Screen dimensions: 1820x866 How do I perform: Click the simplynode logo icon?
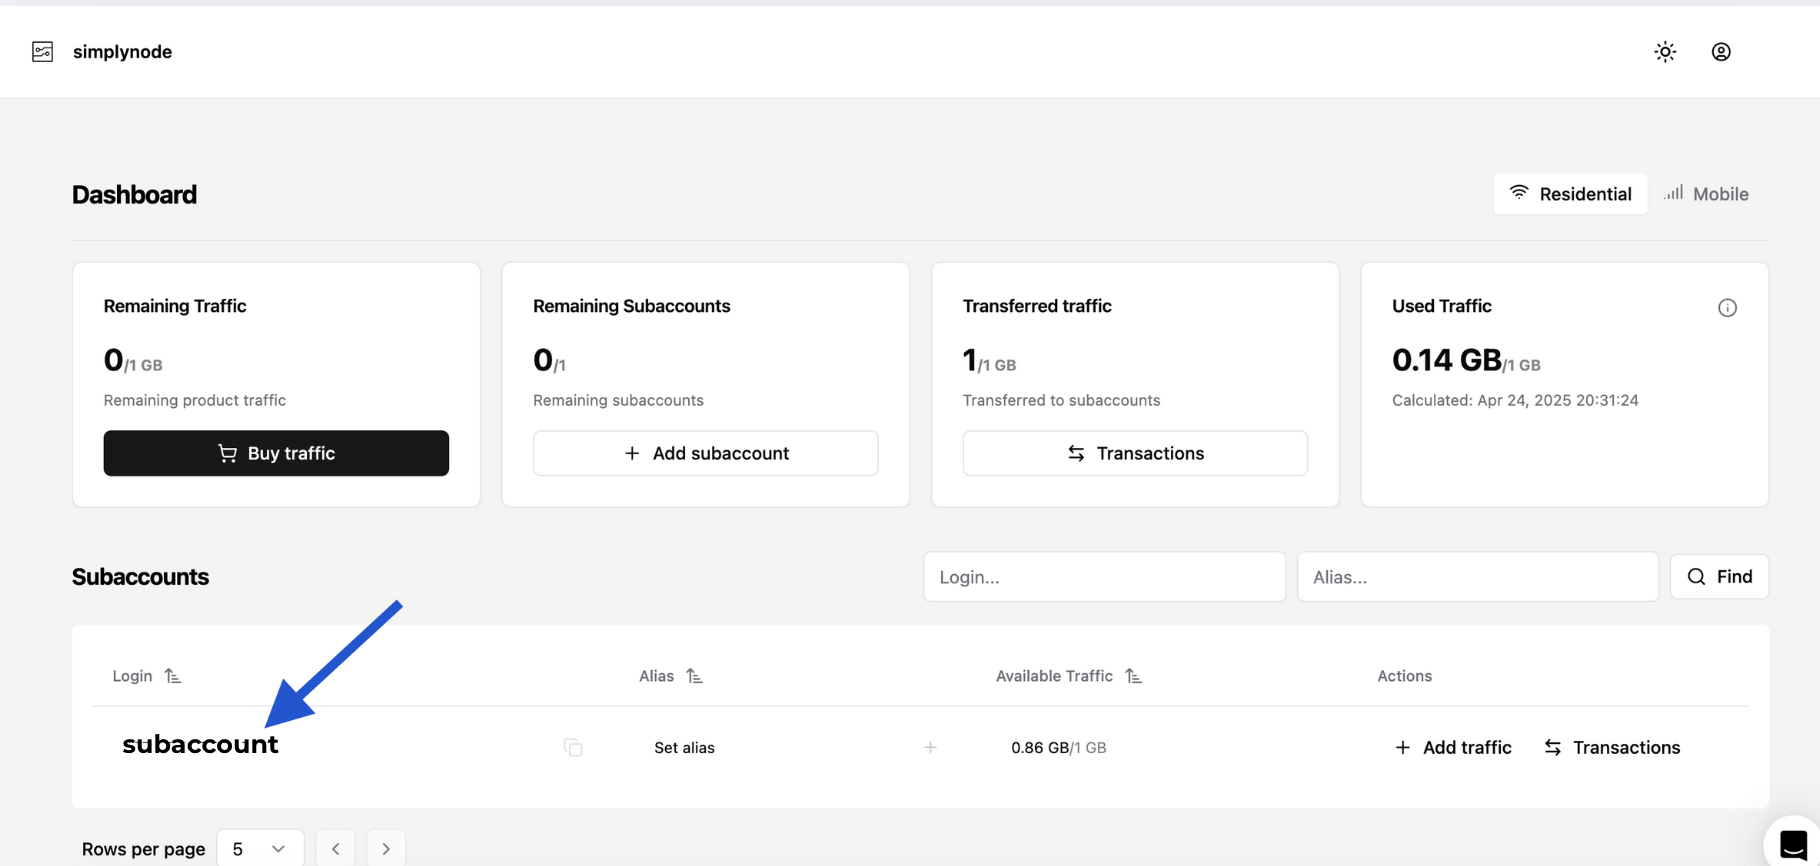[x=43, y=52]
